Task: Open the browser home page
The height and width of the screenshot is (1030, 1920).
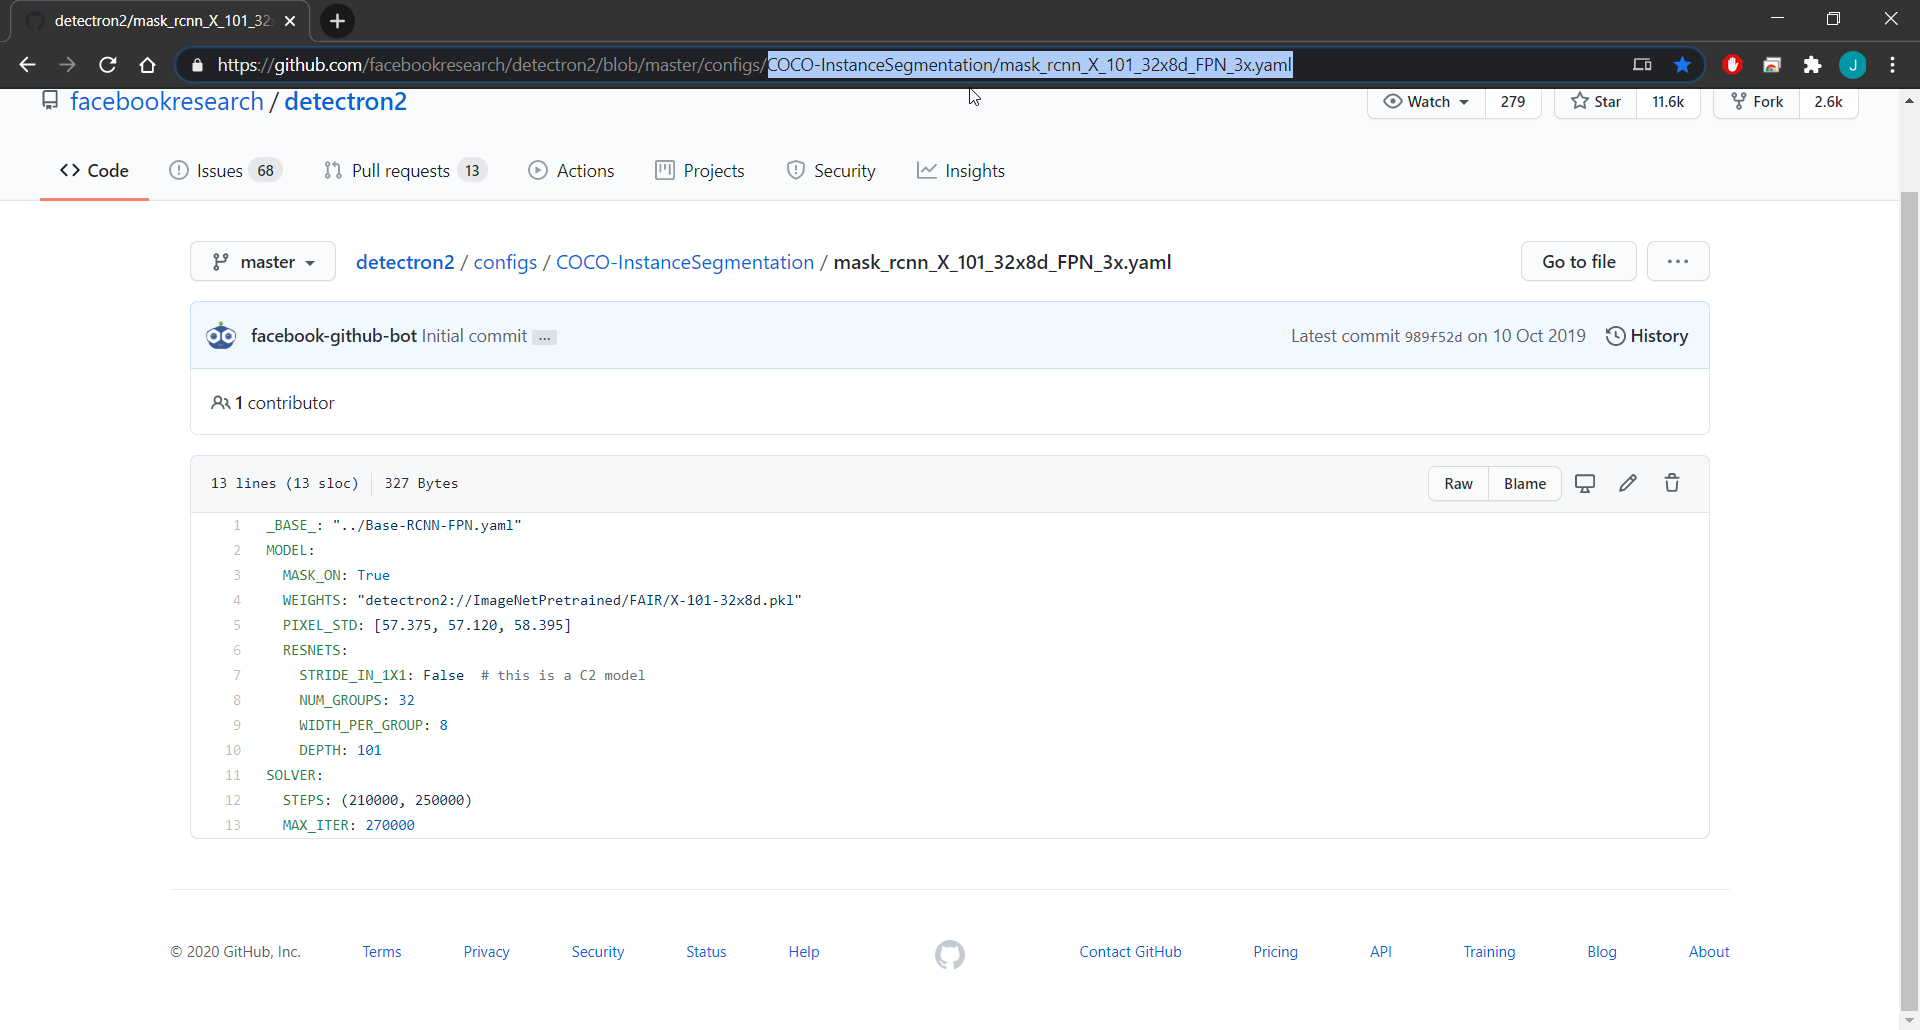Action: tap(148, 65)
